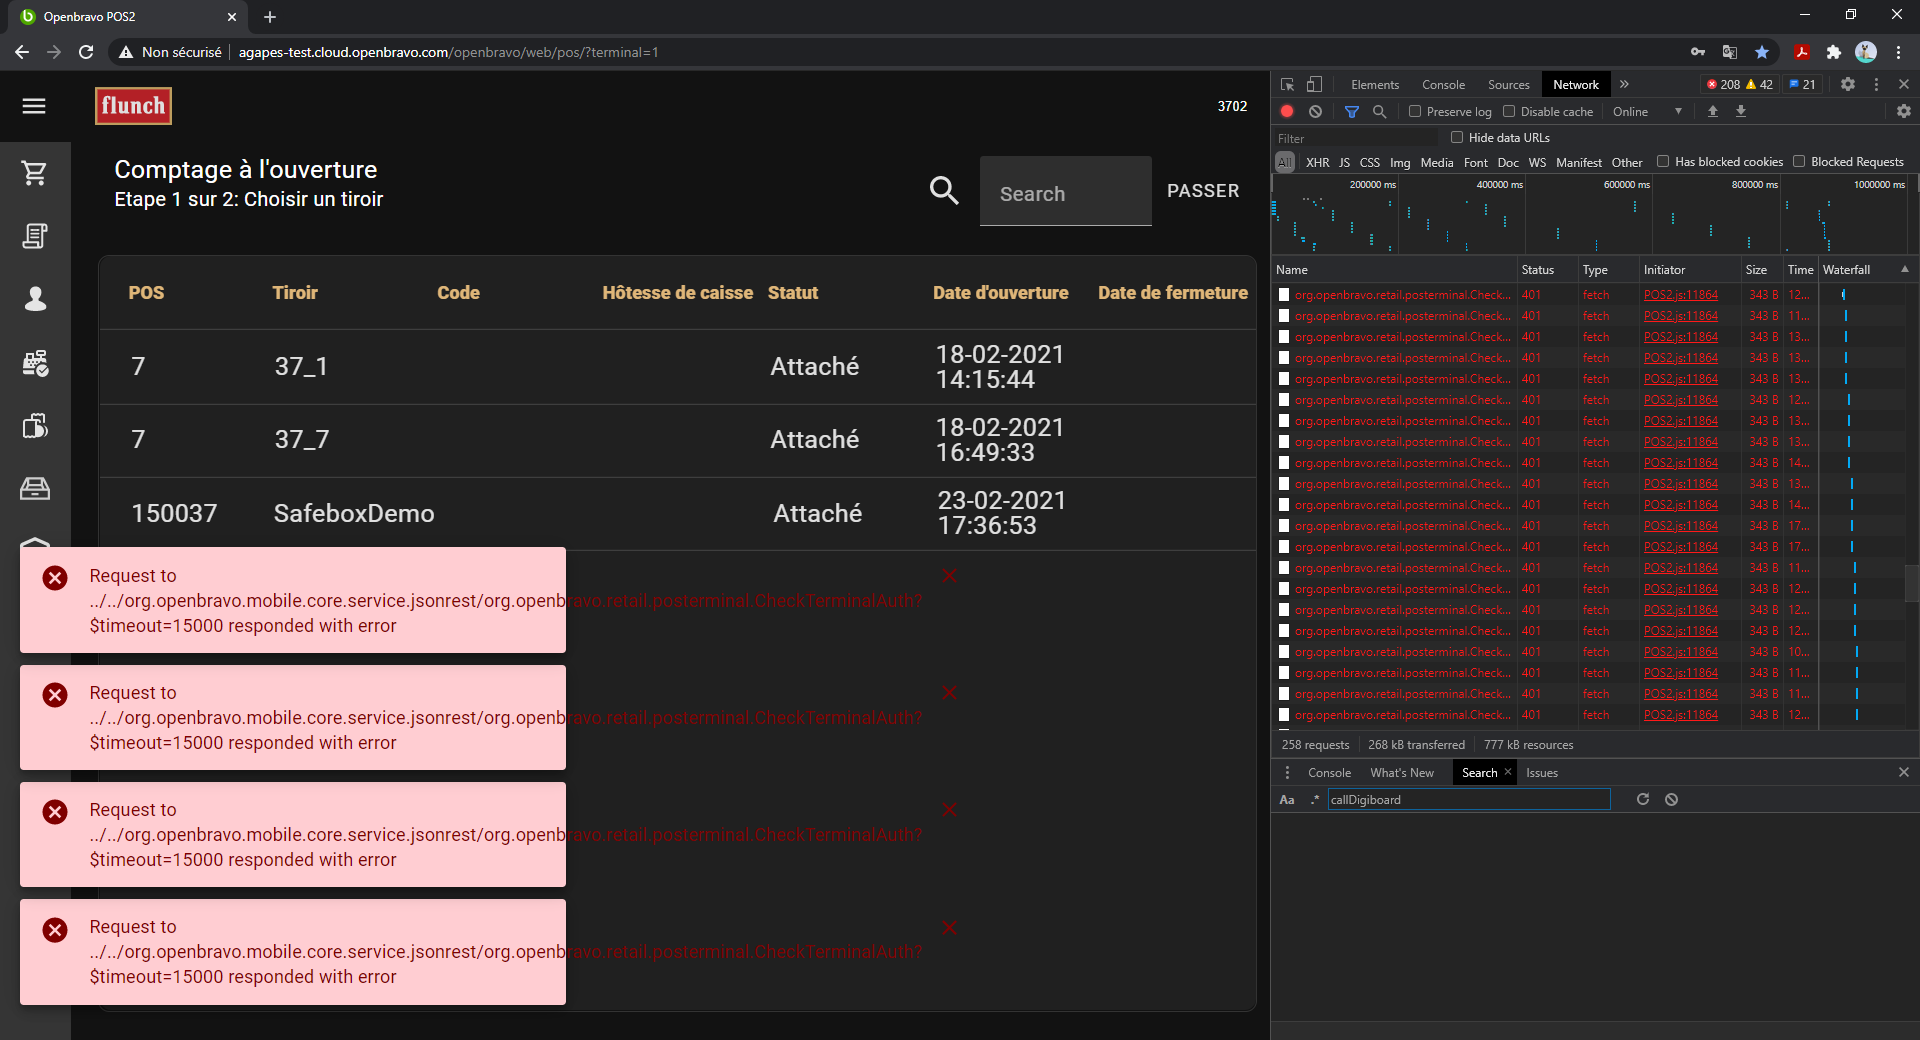
Task: Open the Sources tab
Action: tap(1508, 85)
